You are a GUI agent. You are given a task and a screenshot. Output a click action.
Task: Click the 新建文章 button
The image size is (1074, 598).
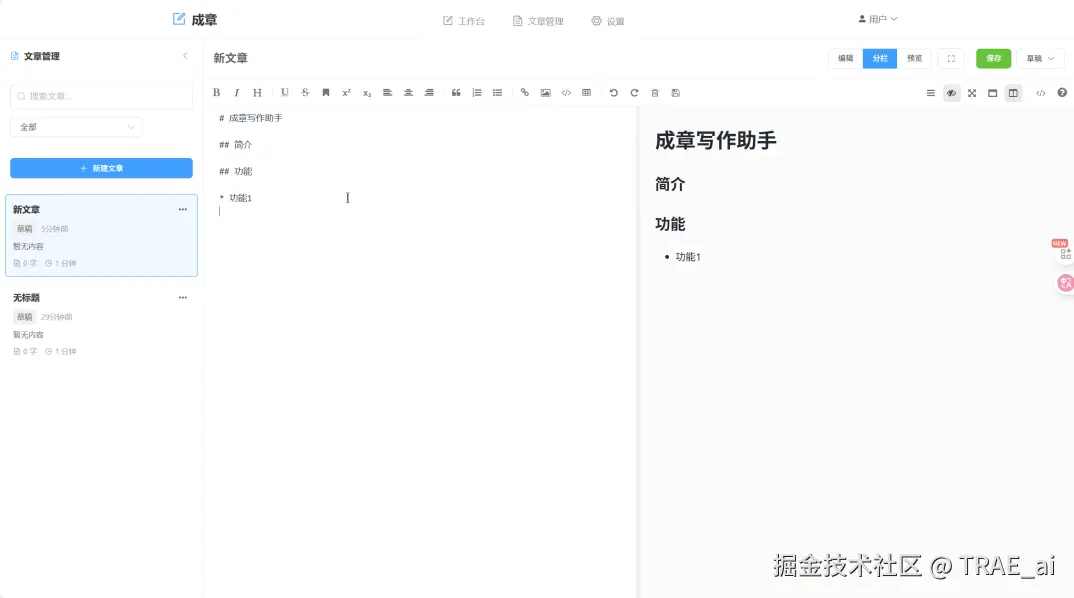click(x=101, y=167)
